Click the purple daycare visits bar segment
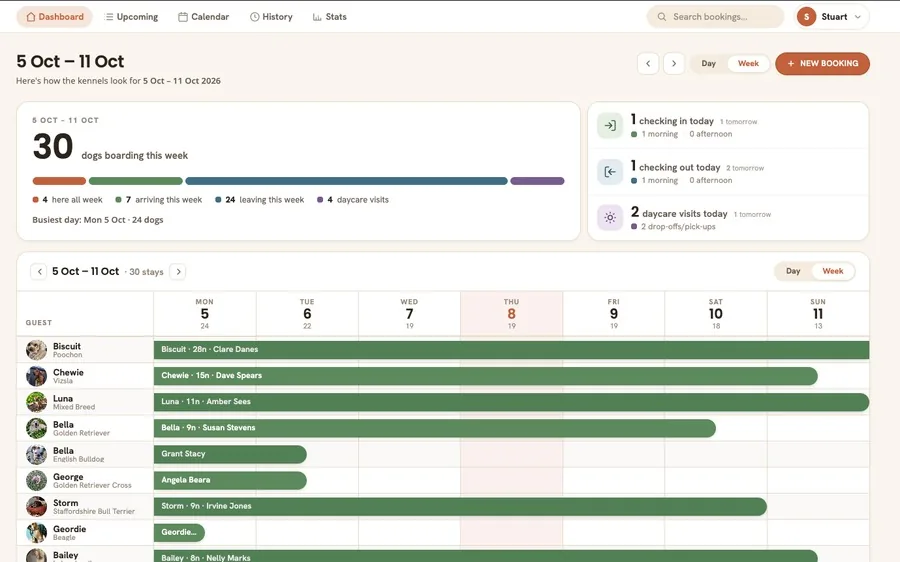The width and height of the screenshot is (900, 562). [x=537, y=181]
